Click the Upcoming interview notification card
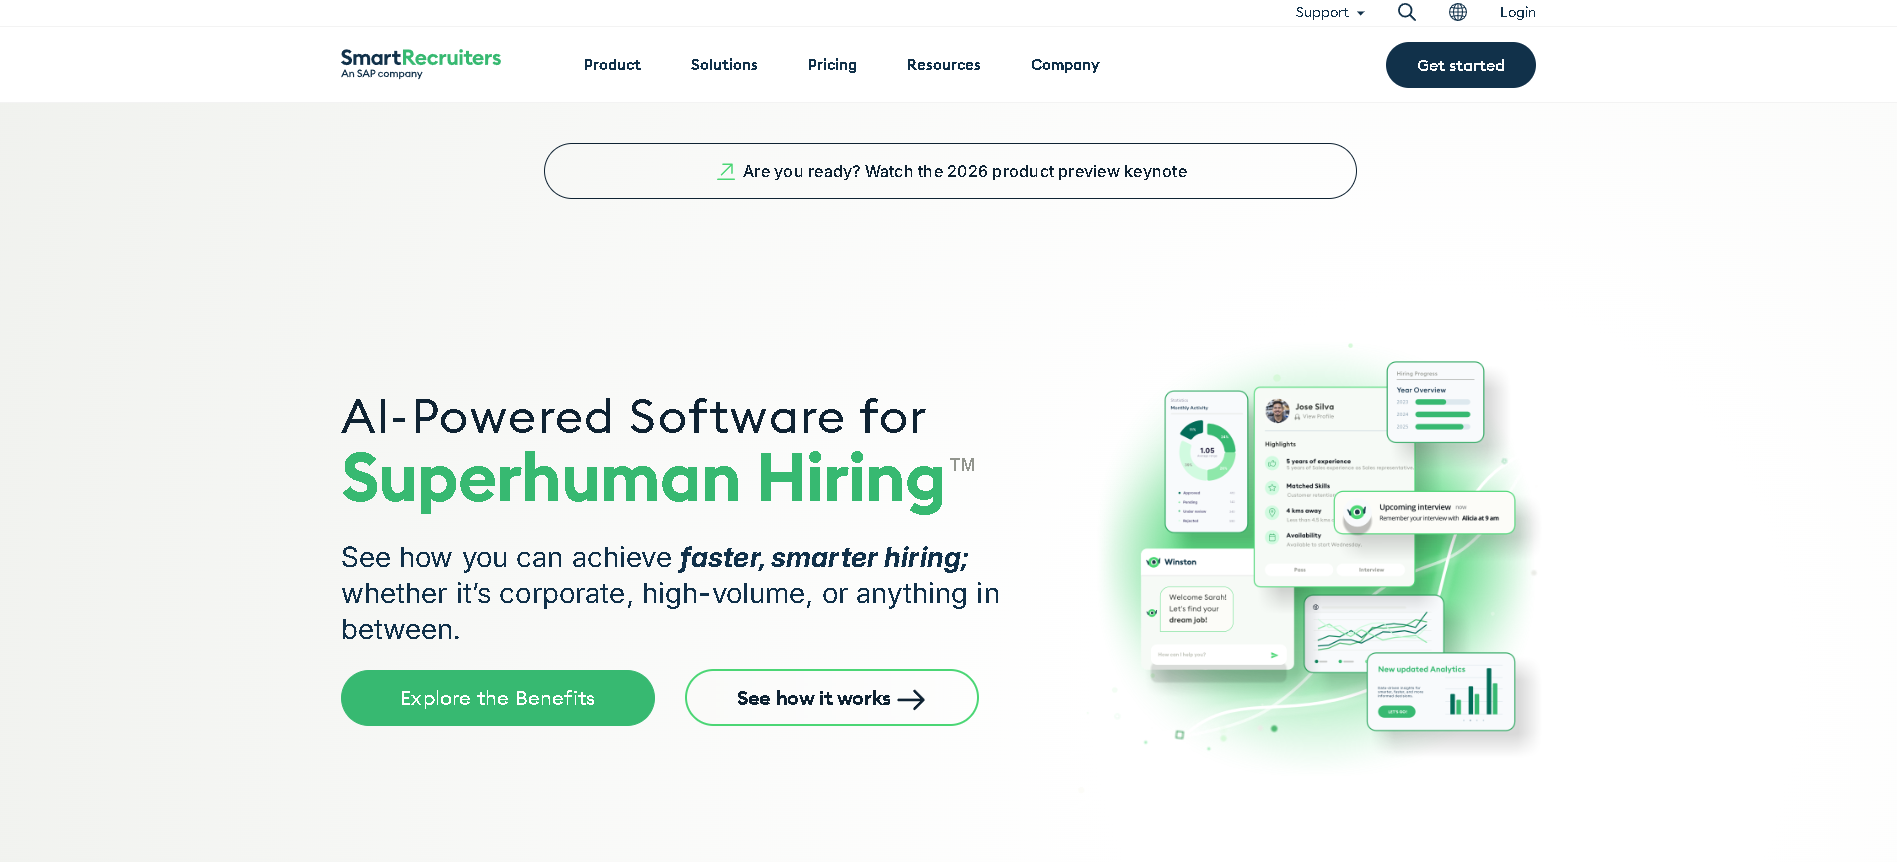The width and height of the screenshot is (1897, 862). 1424,512
